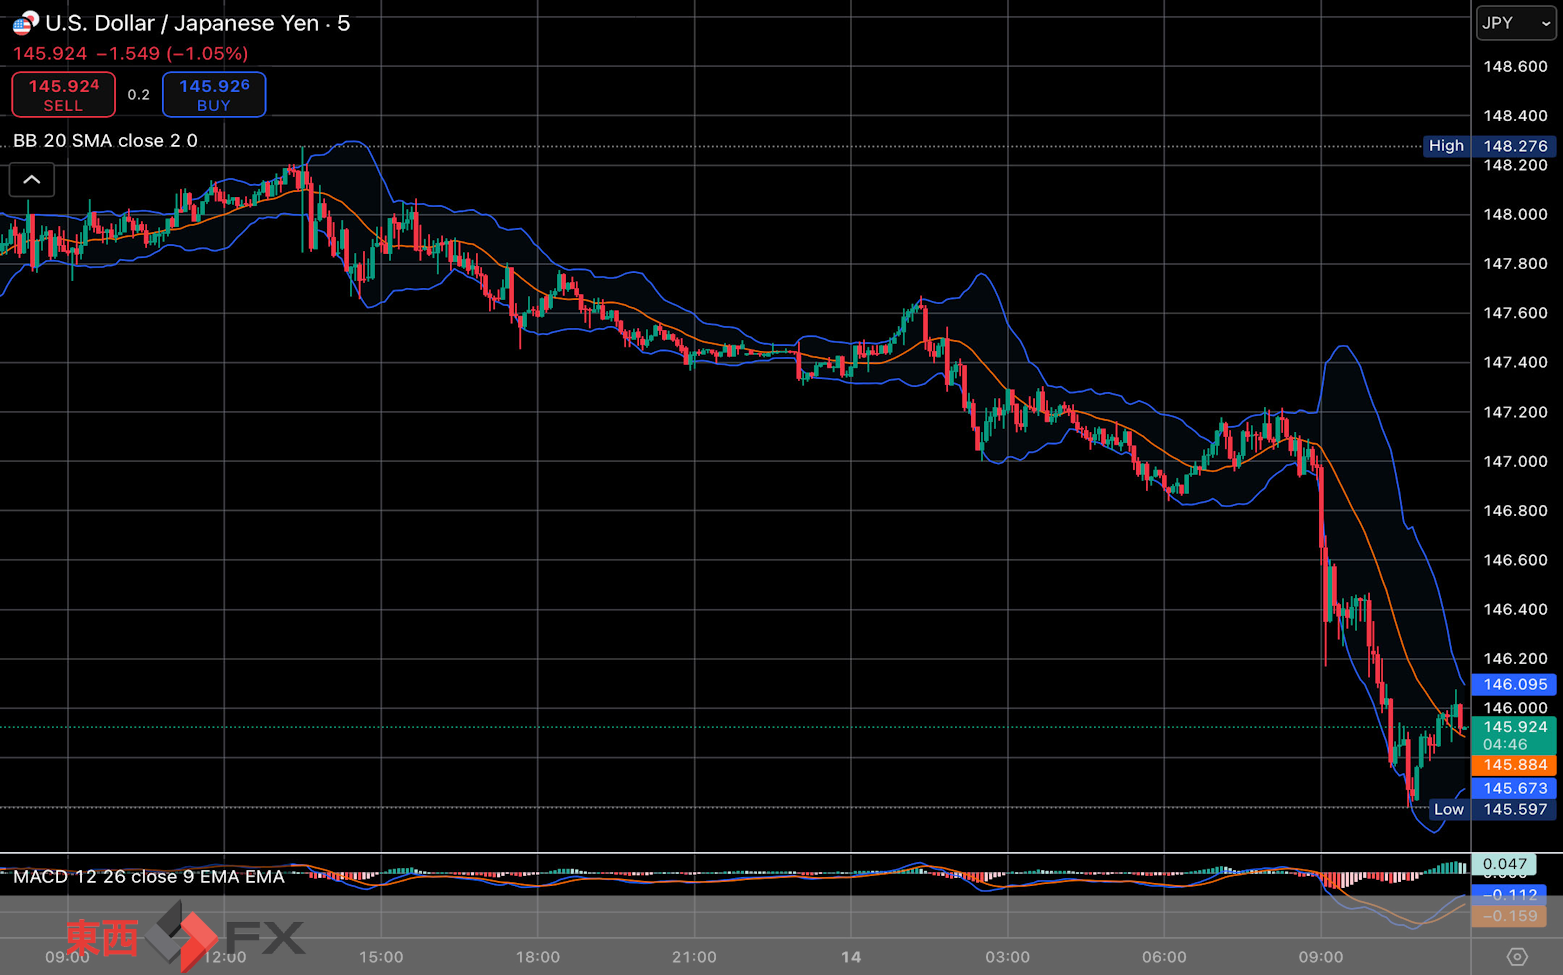The width and height of the screenshot is (1563, 975).
Task: Collapse the indicator legend with the chevron
Action: 32,180
